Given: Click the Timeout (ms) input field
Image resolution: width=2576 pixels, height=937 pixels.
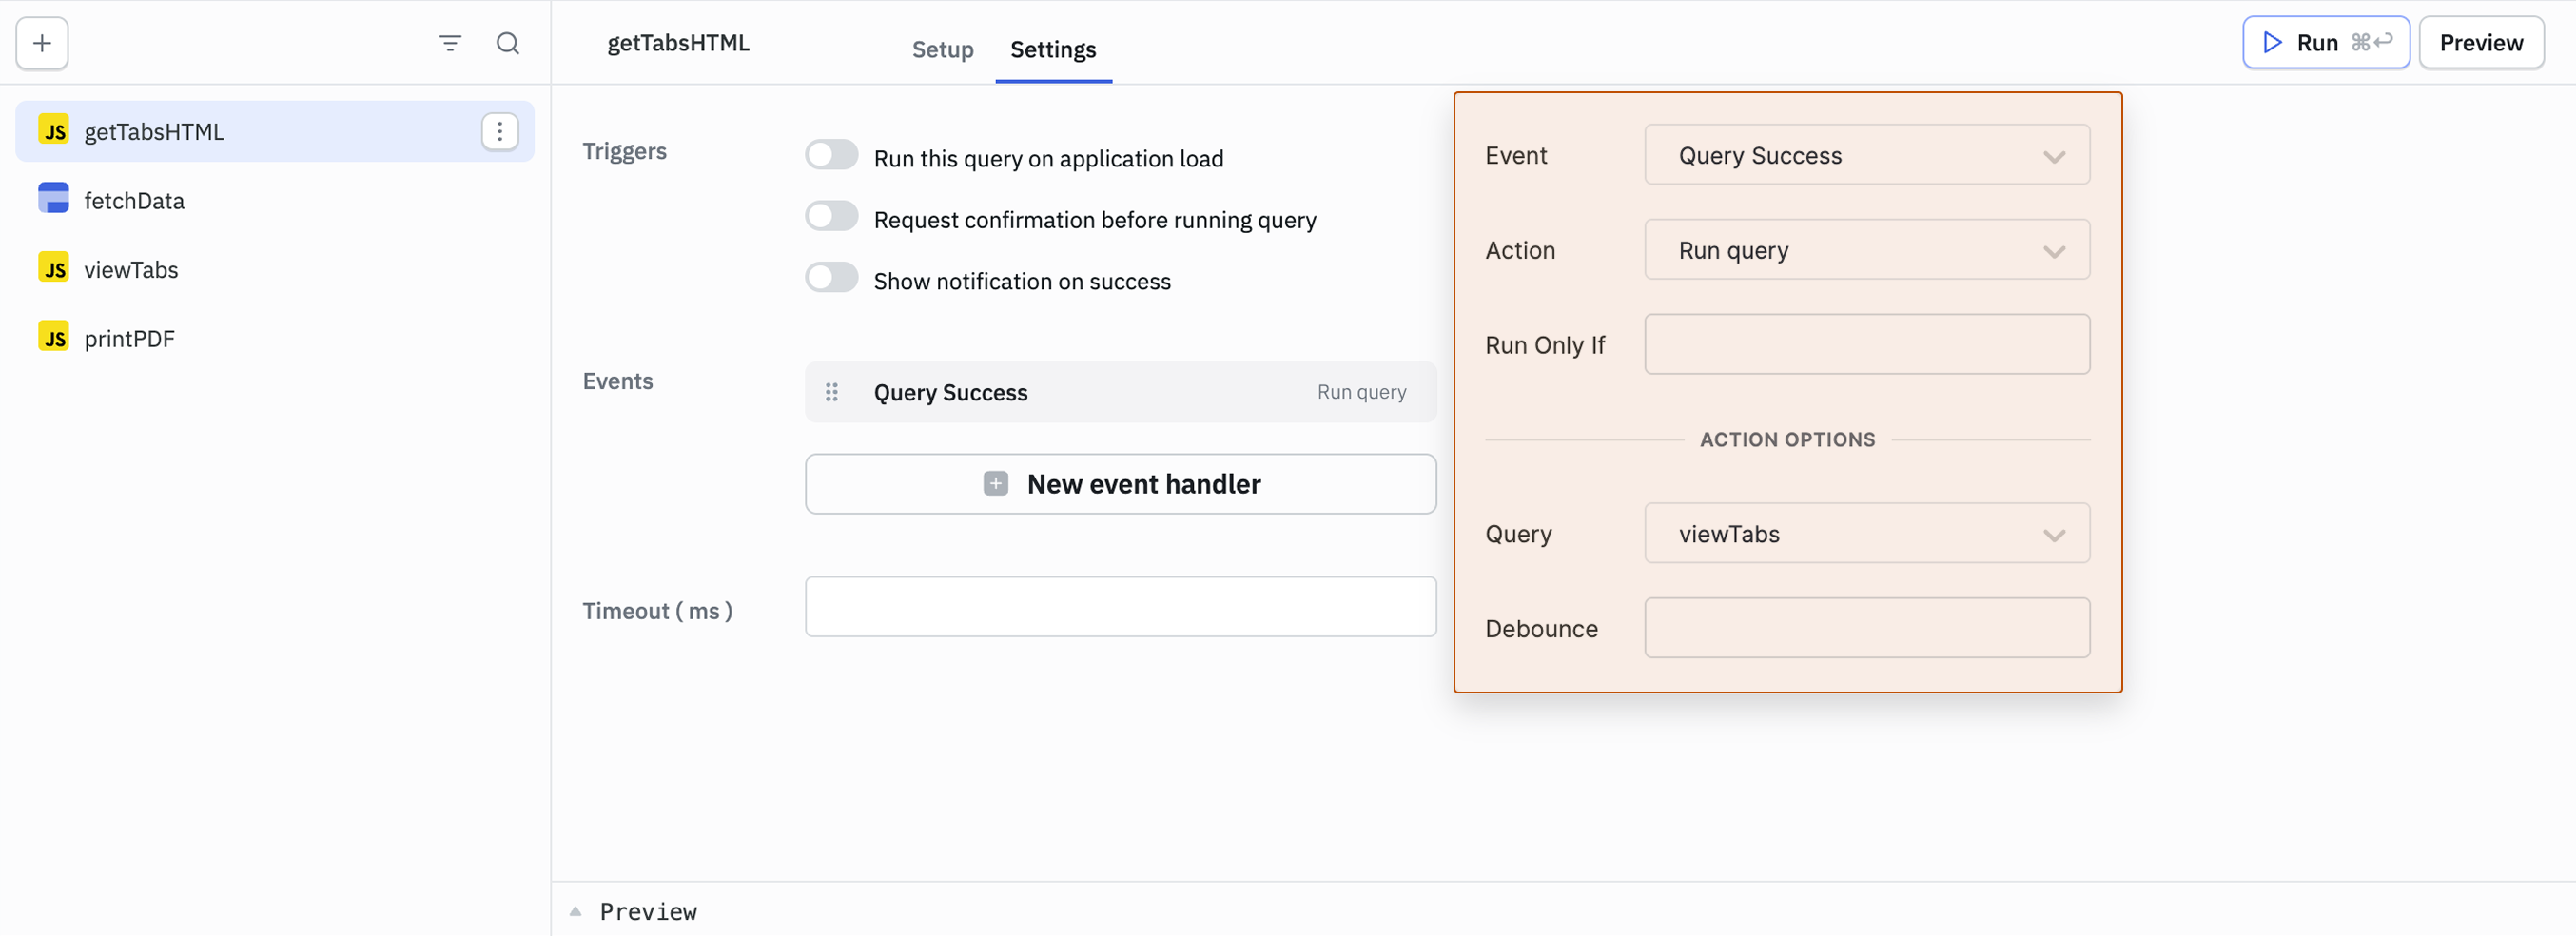Looking at the screenshot, I should pos(1119,607).
